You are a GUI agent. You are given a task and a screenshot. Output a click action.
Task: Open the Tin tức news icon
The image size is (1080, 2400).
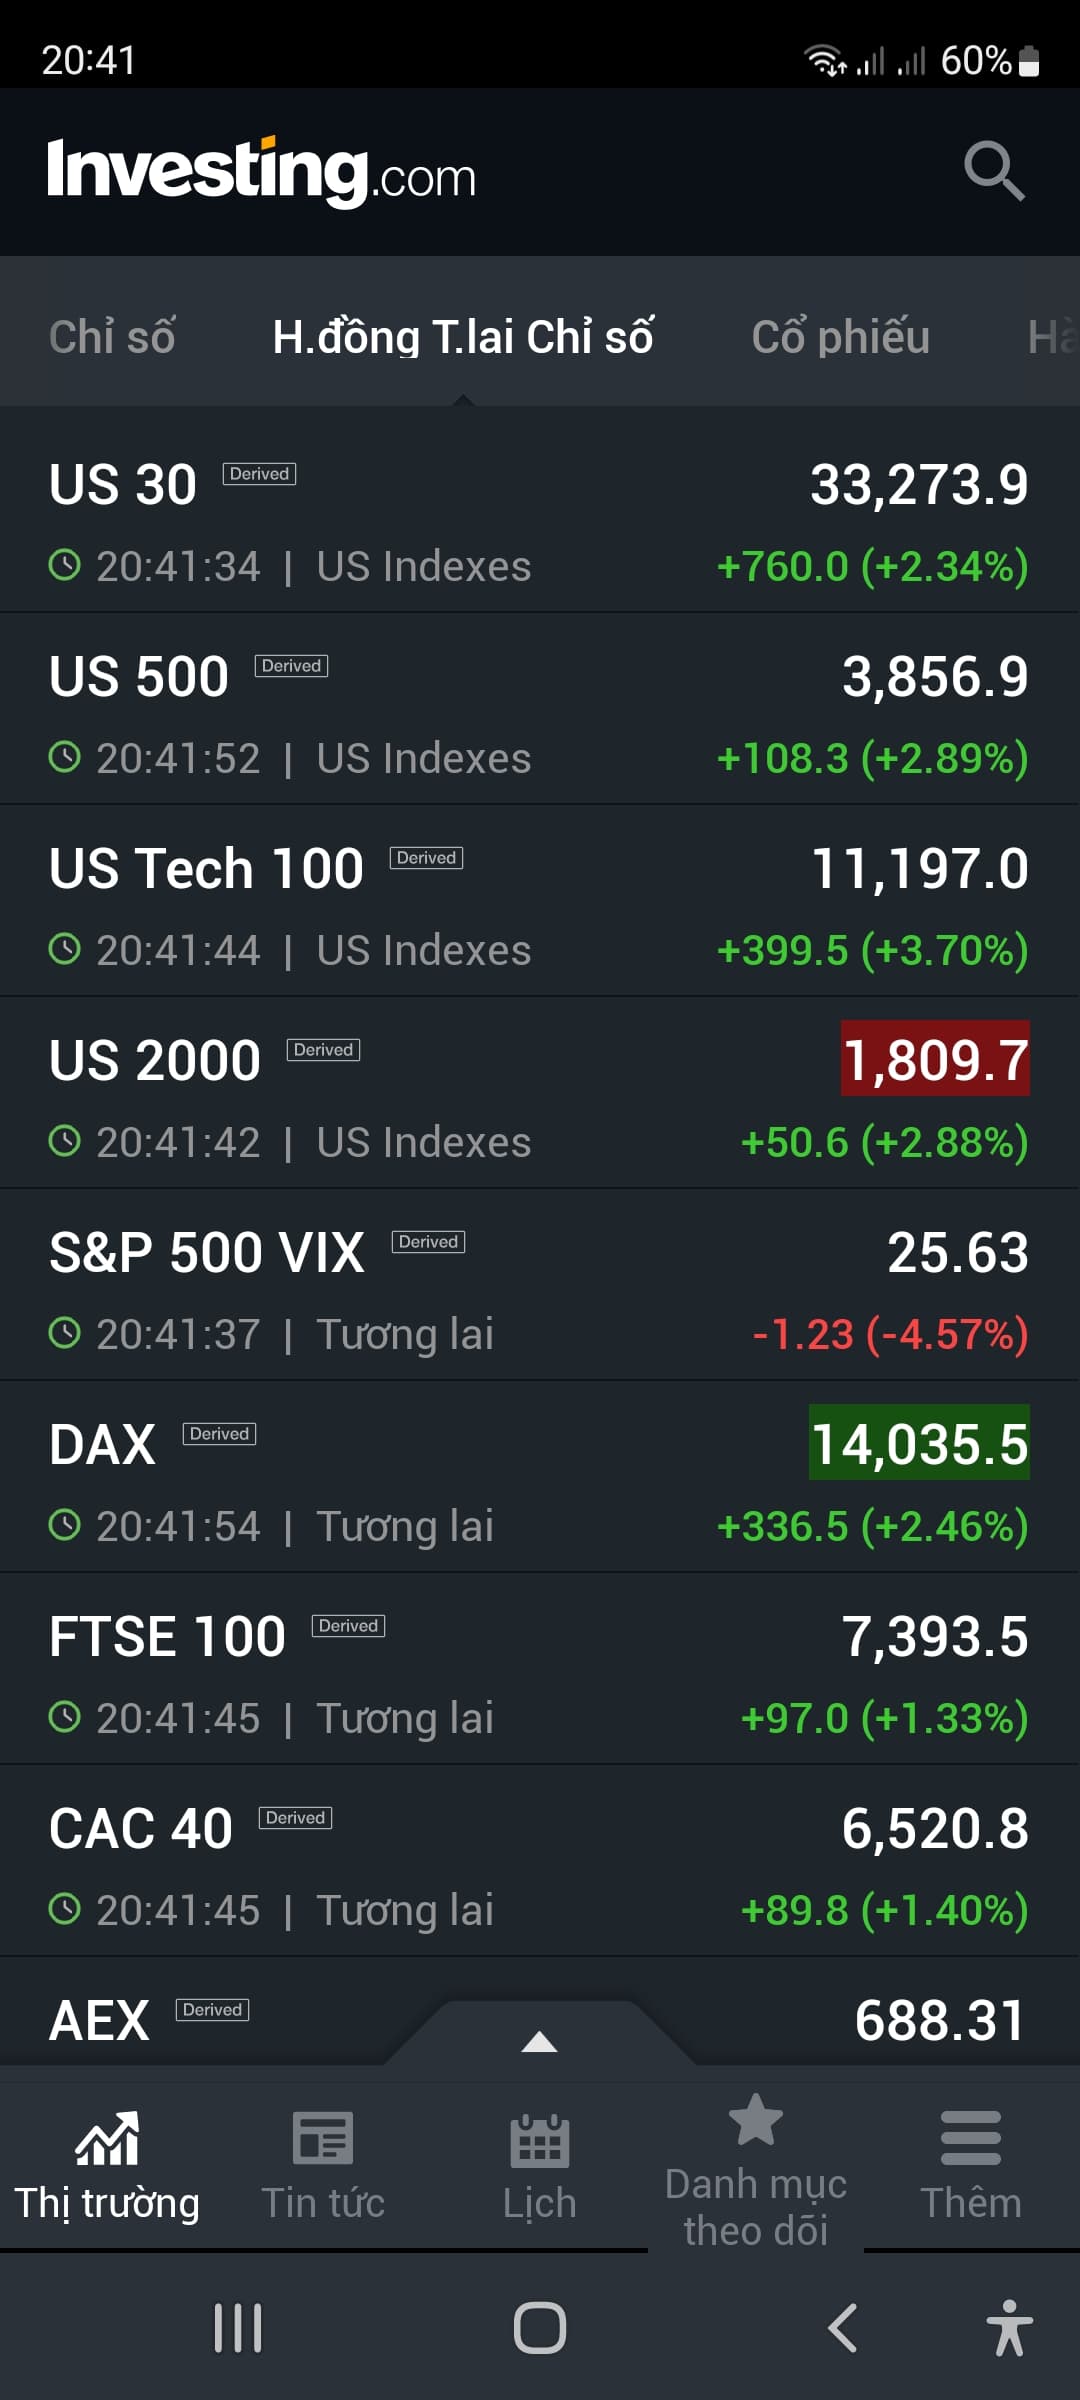click(x=322, y=2139)
